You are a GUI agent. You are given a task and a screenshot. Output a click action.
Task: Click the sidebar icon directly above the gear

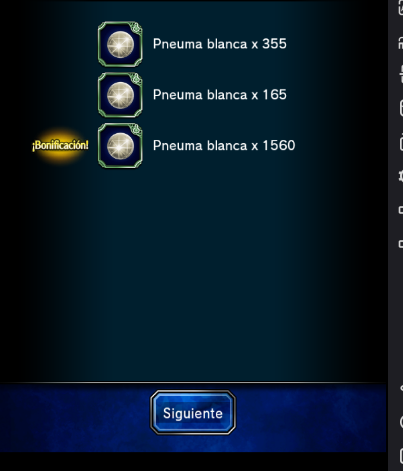click(x=401, y=143)
